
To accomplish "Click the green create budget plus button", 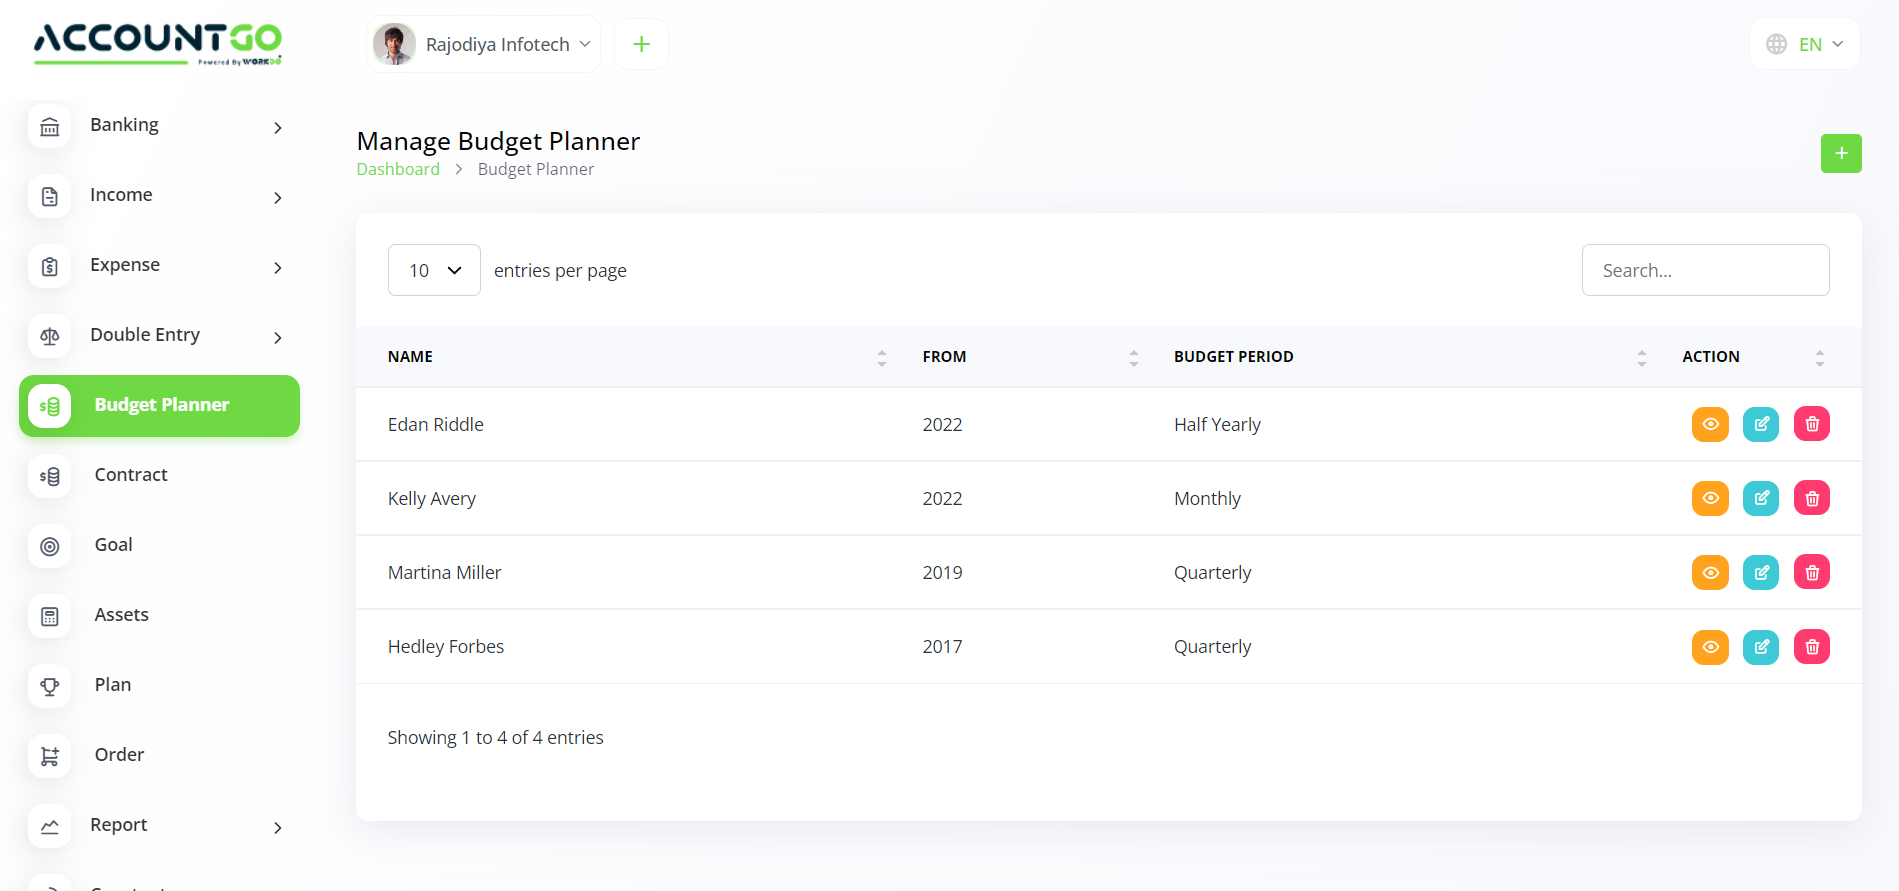I will point(1840,154).
